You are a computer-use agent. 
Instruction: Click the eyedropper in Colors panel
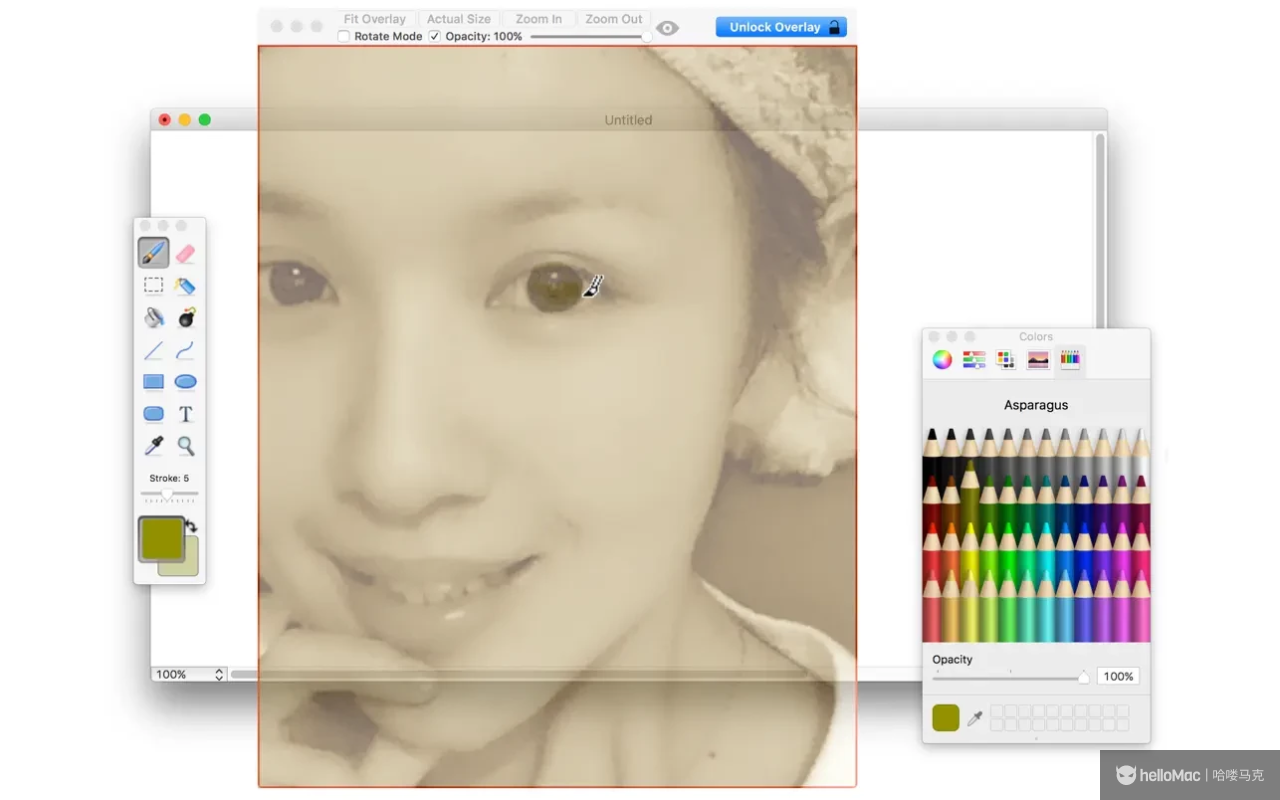click(975, 718)
